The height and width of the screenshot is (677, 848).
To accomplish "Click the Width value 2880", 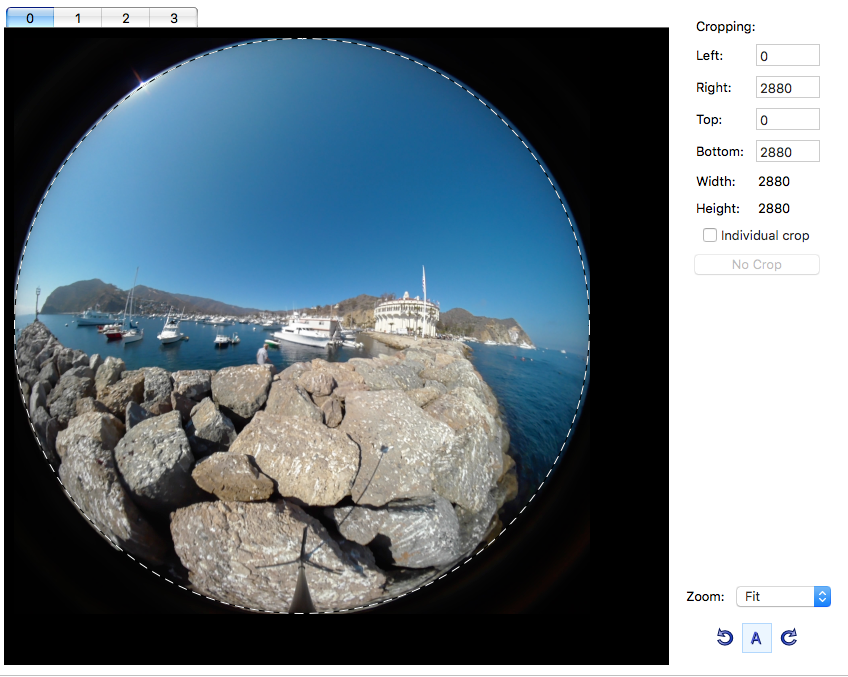I will pos(774,182).
